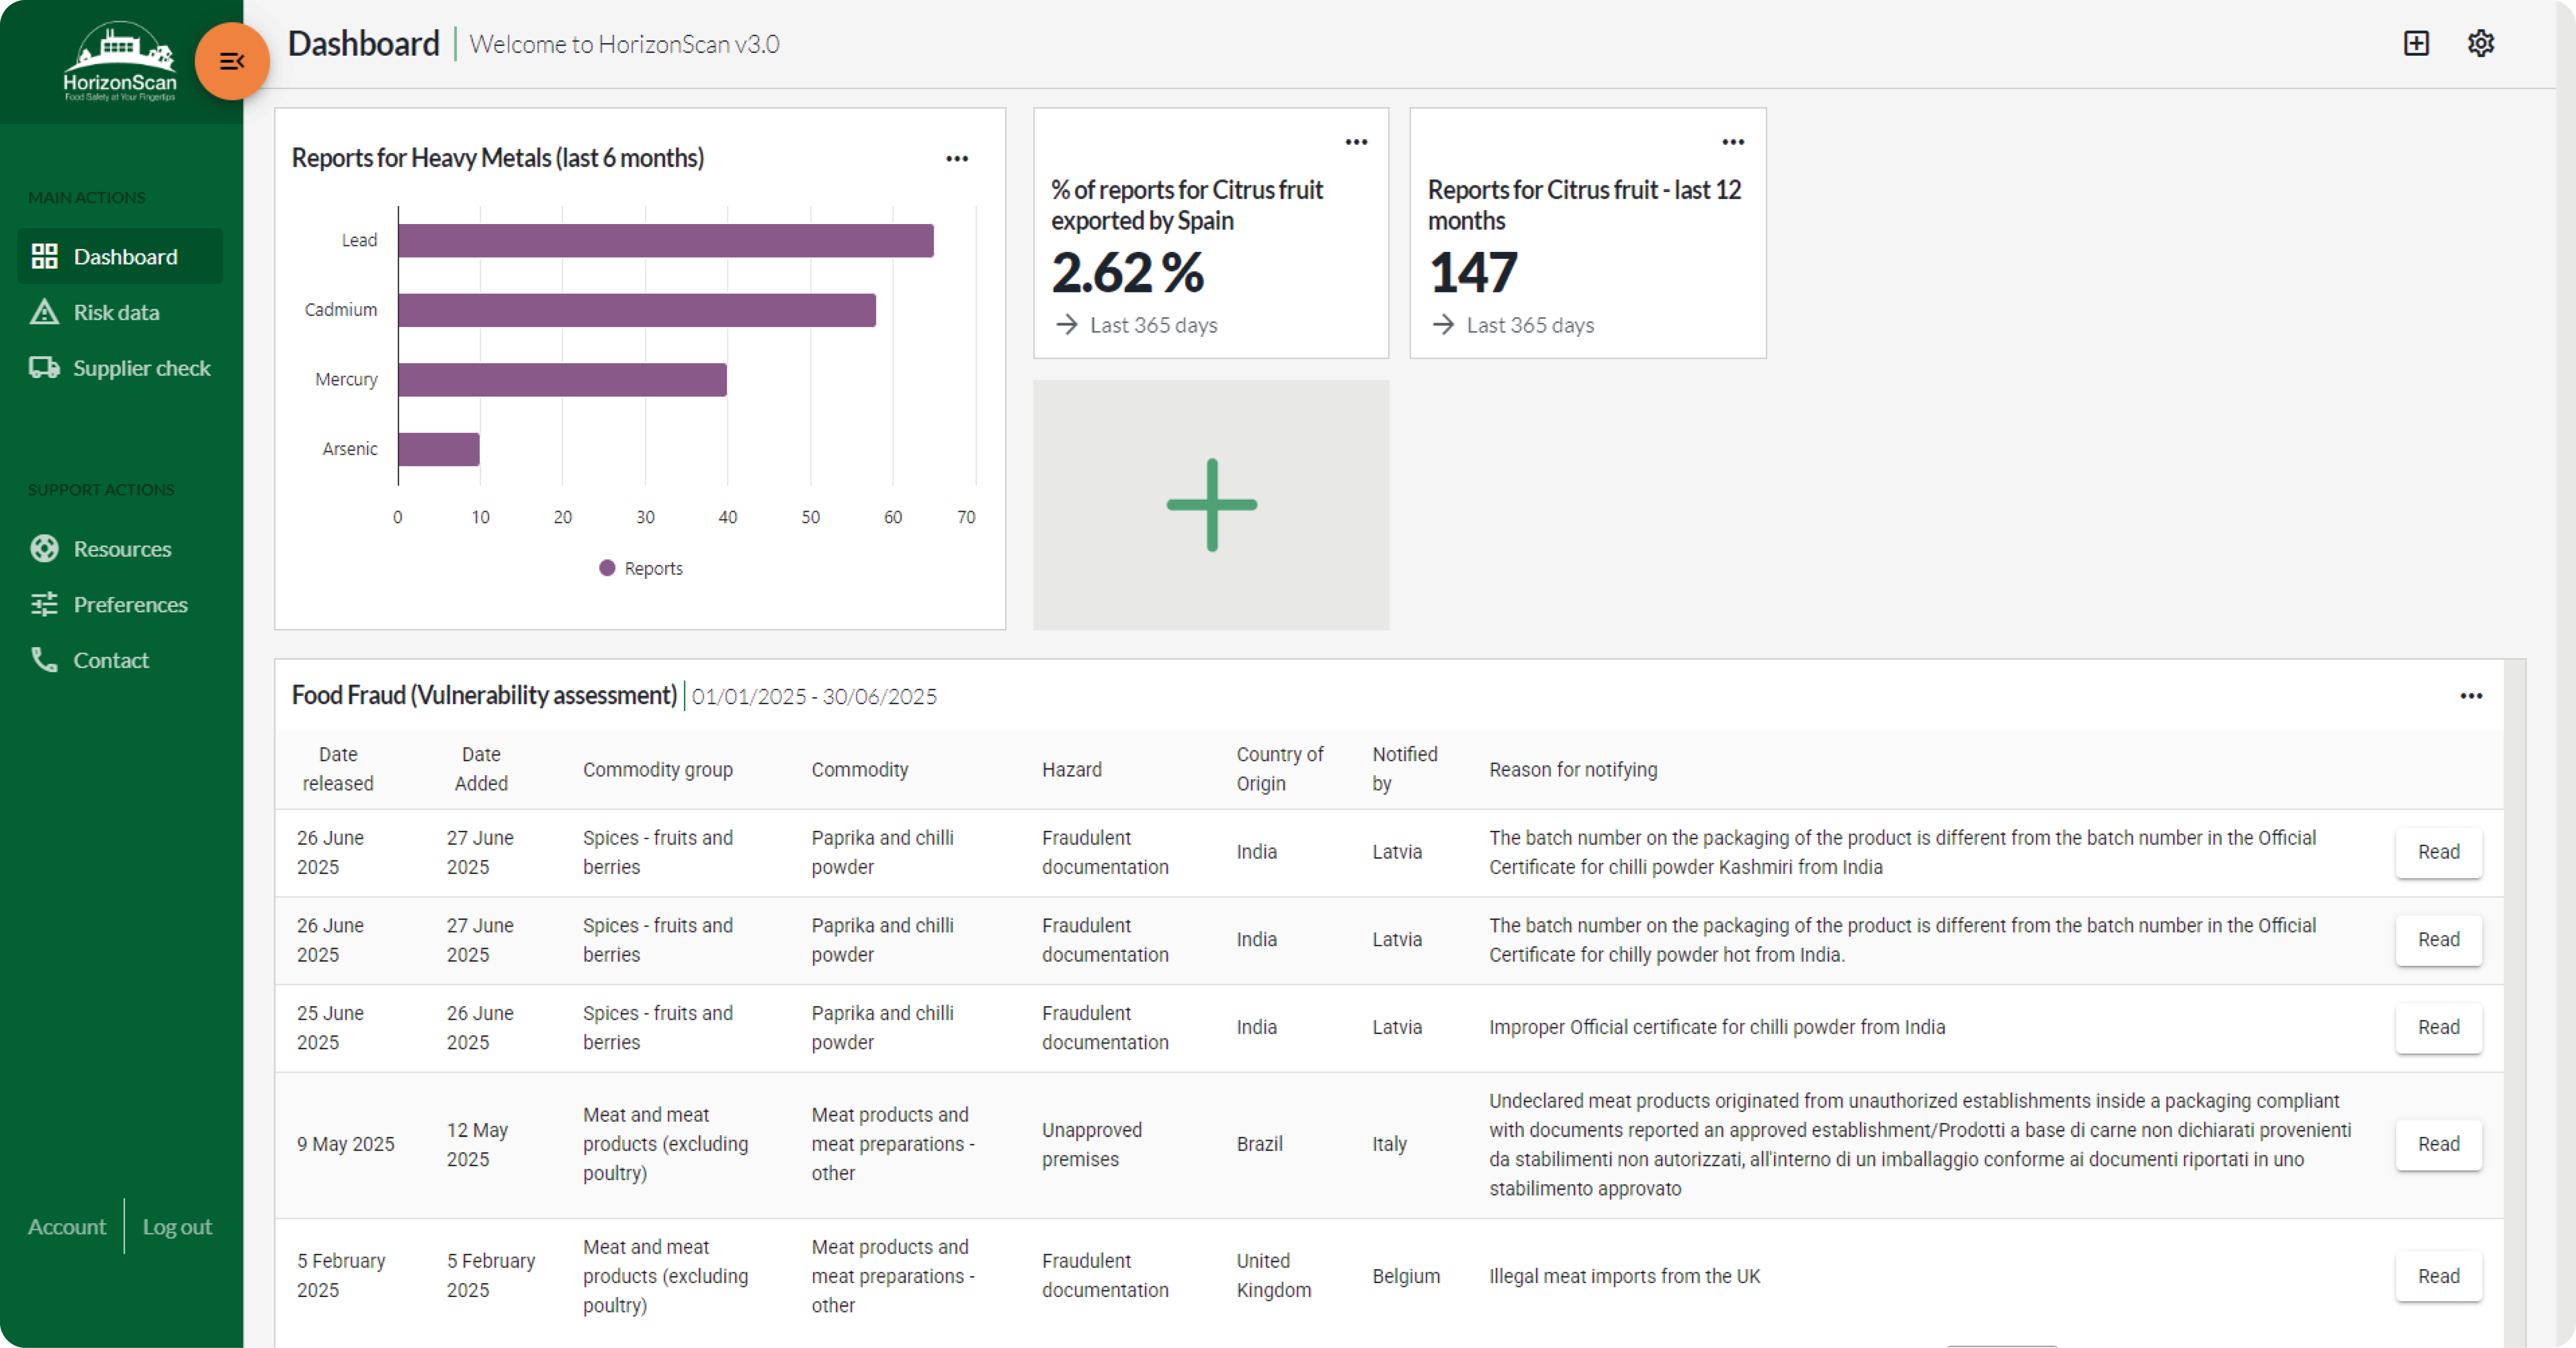Click the Supplier check truck icon

pyautogui.click(x=44, y=368)
